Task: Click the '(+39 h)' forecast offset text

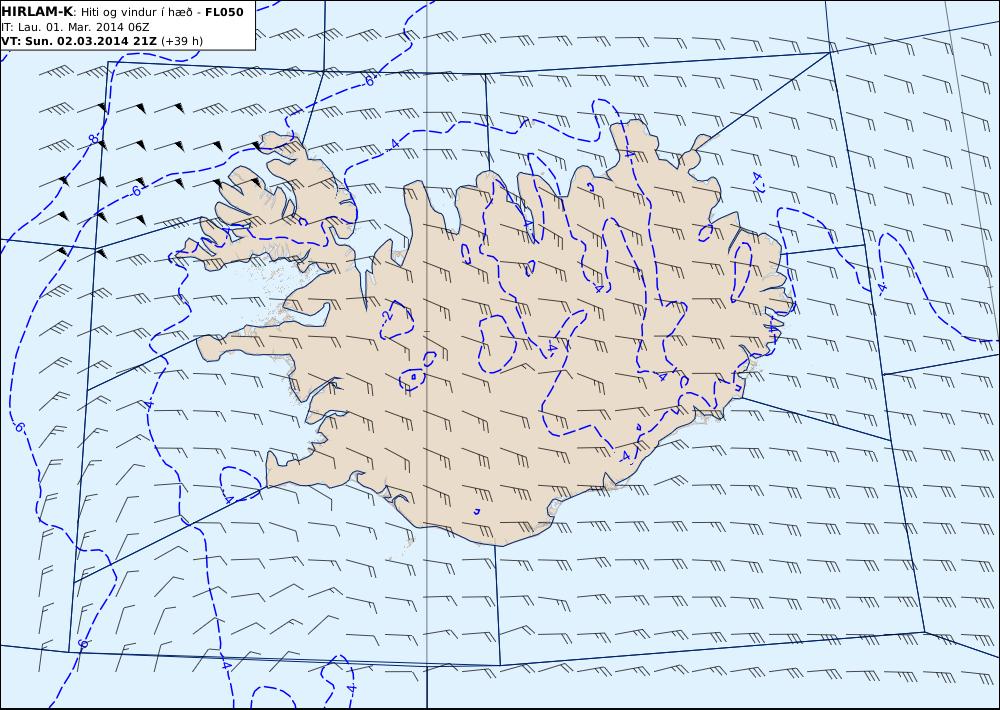Action: point(182,41)
